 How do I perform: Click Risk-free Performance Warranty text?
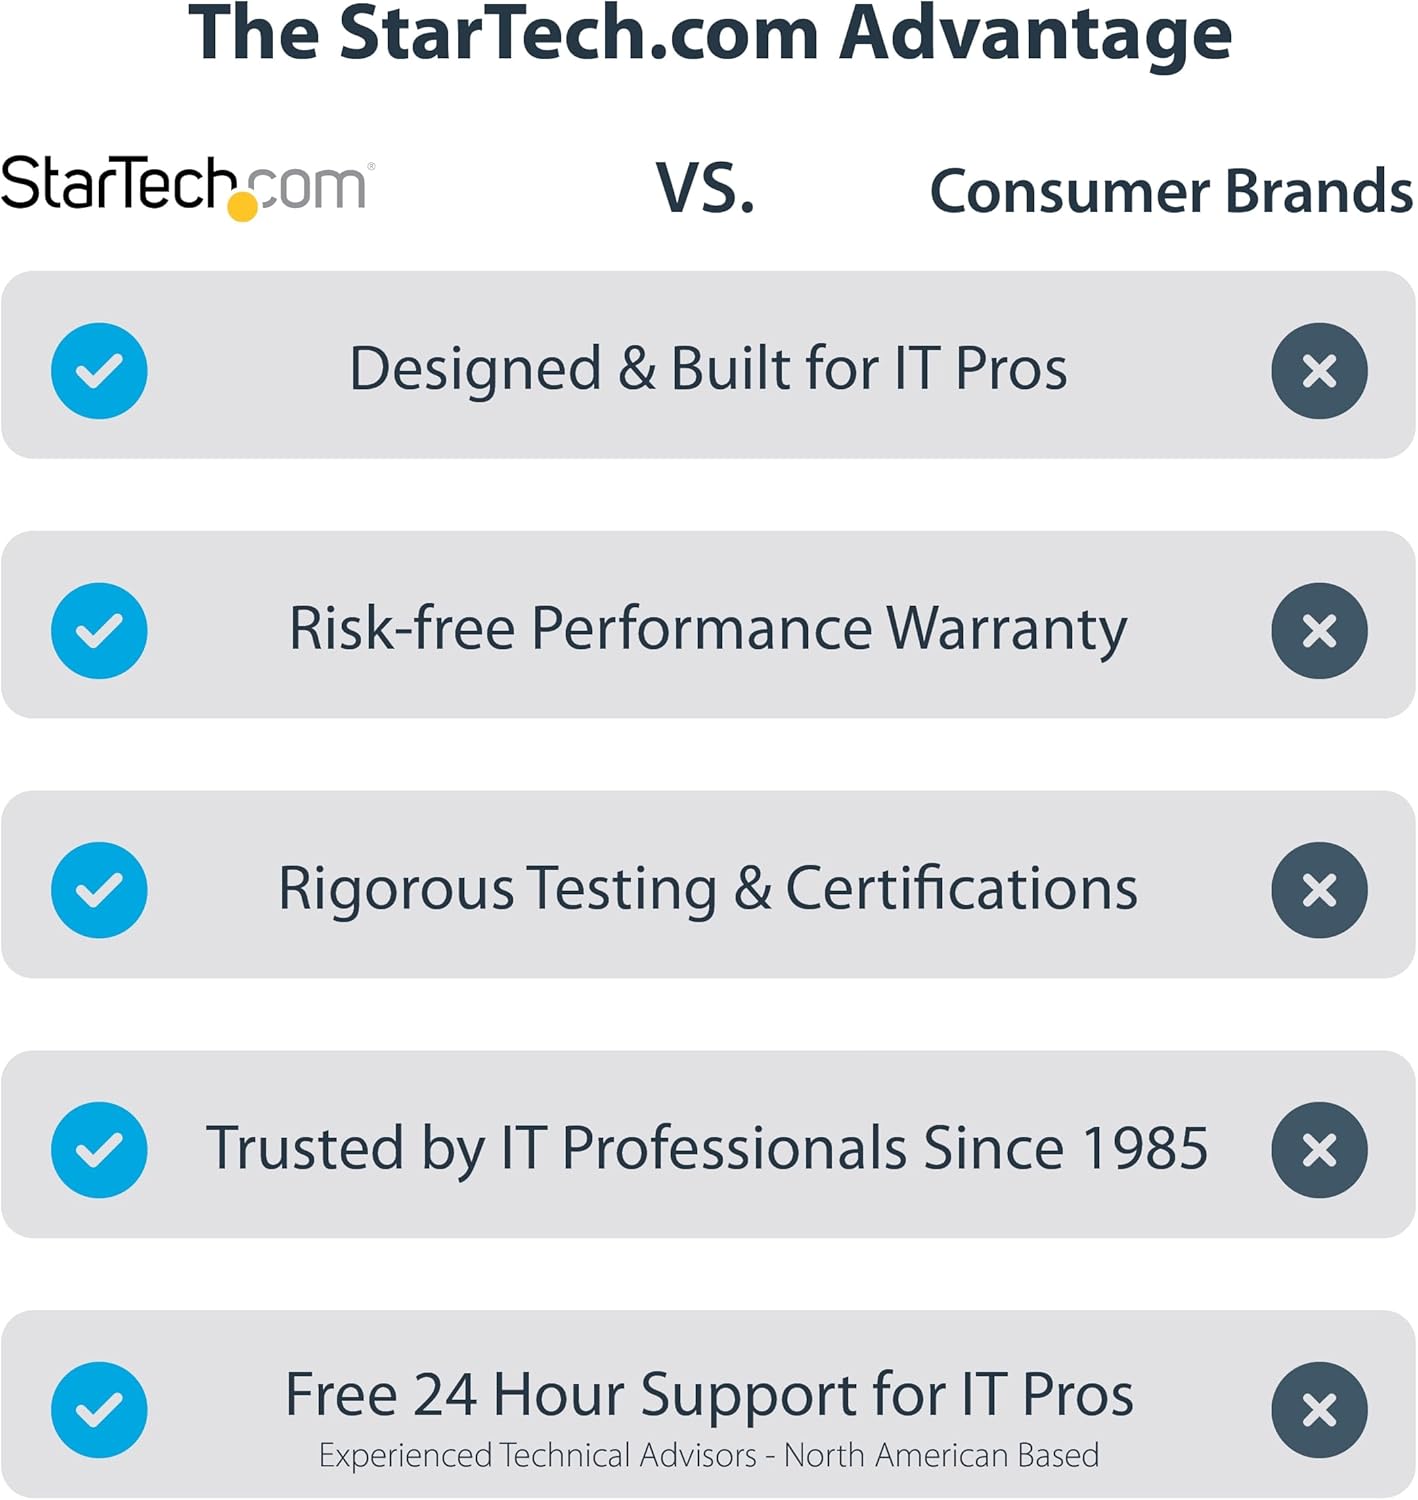pos(708,629)
